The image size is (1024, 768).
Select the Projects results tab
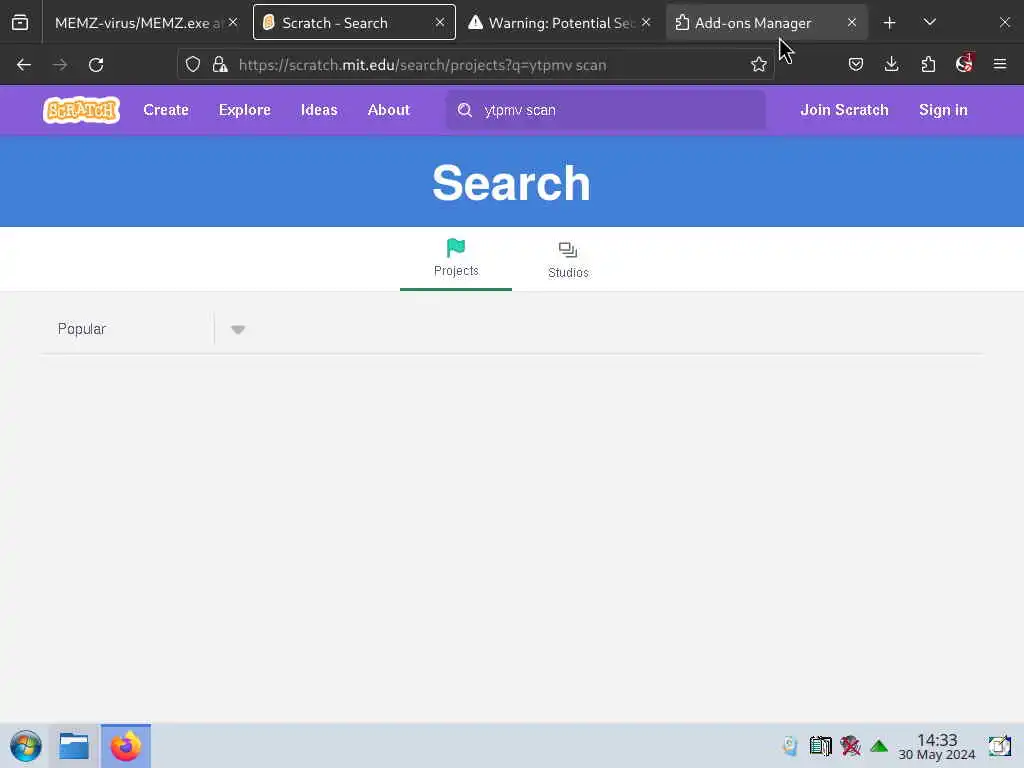(456, 259)
